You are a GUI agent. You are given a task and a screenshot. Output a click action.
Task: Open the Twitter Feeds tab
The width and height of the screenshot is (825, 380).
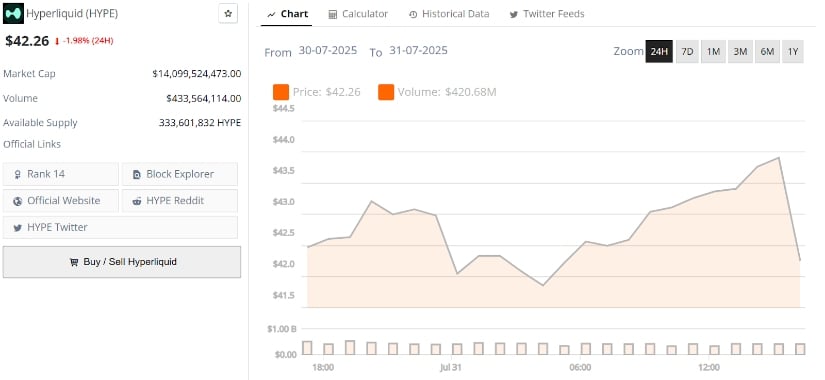[x=547, y=14]
